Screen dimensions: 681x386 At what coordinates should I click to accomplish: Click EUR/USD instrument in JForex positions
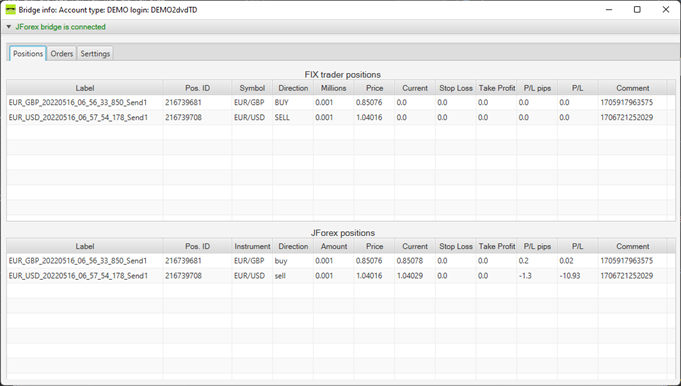[249, 276]
